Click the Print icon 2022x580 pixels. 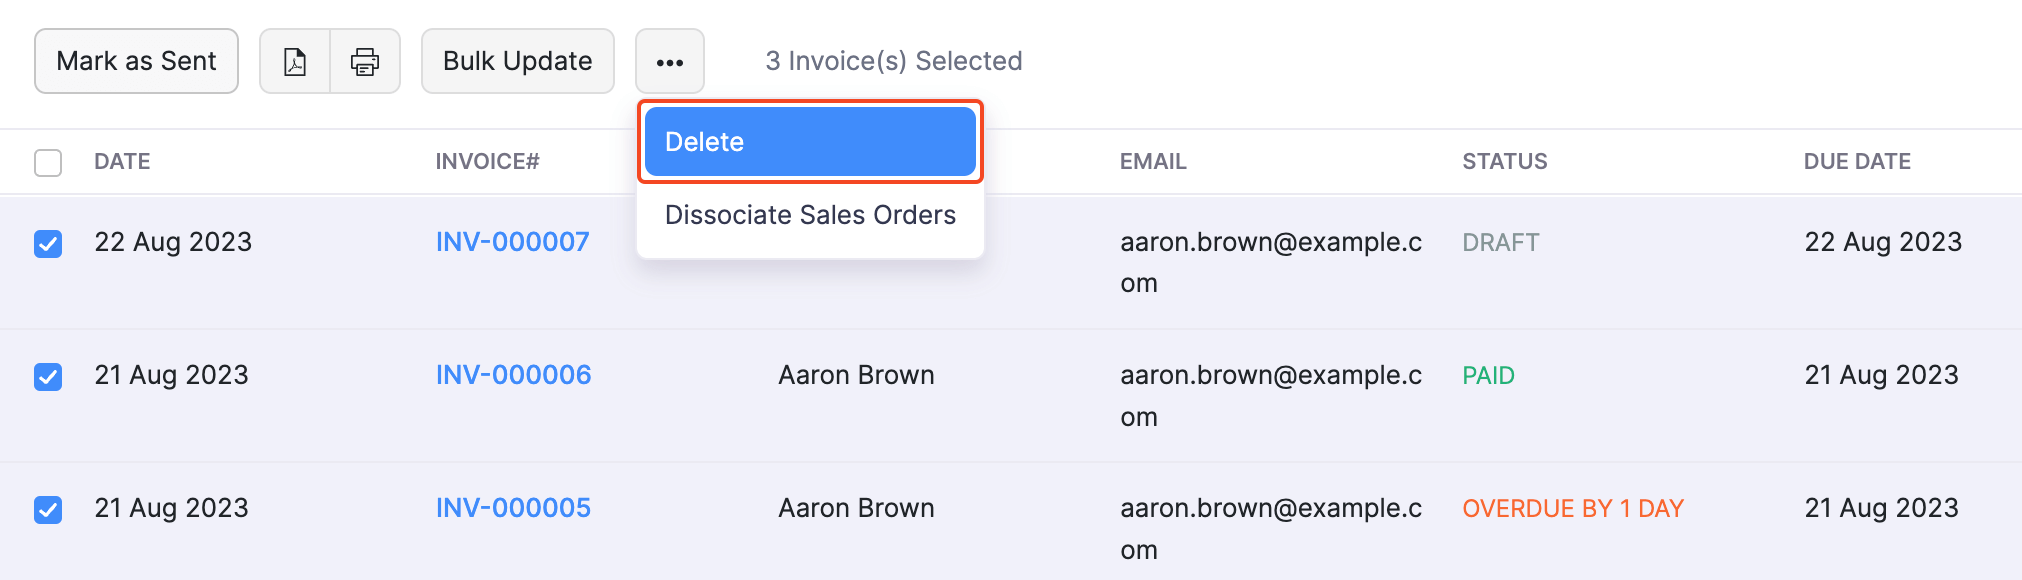pyautogui.click(x=364, y=61)
